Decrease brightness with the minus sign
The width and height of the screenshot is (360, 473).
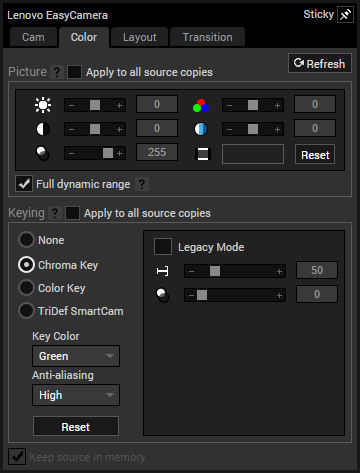(x=71, y=106)
